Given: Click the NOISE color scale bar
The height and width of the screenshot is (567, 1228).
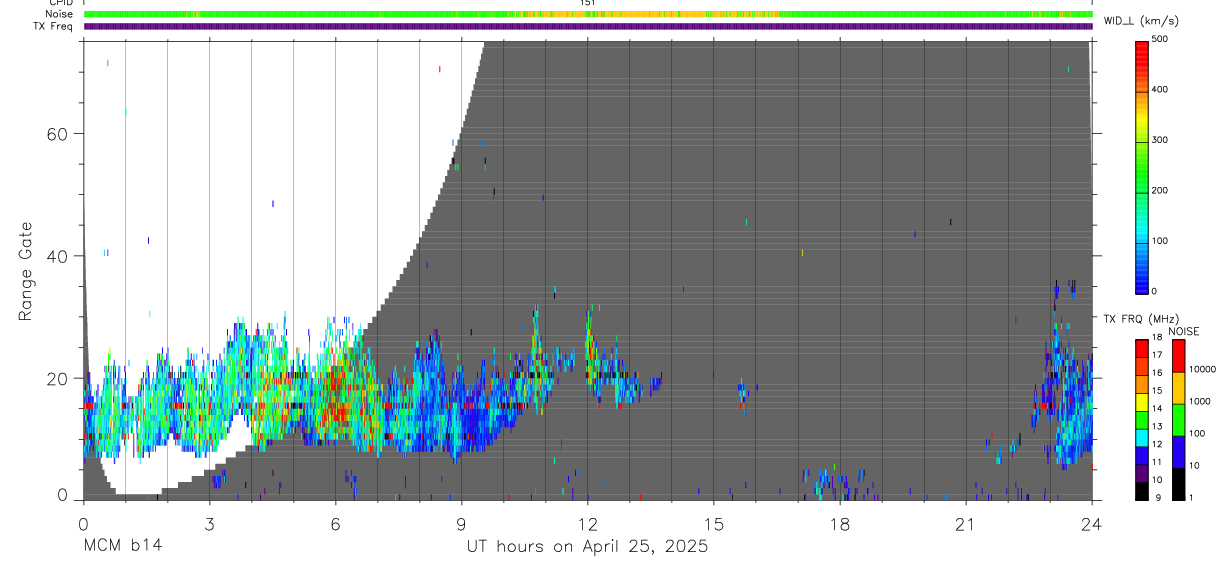Looking at the screenshot, I should tap(1179, 419).
